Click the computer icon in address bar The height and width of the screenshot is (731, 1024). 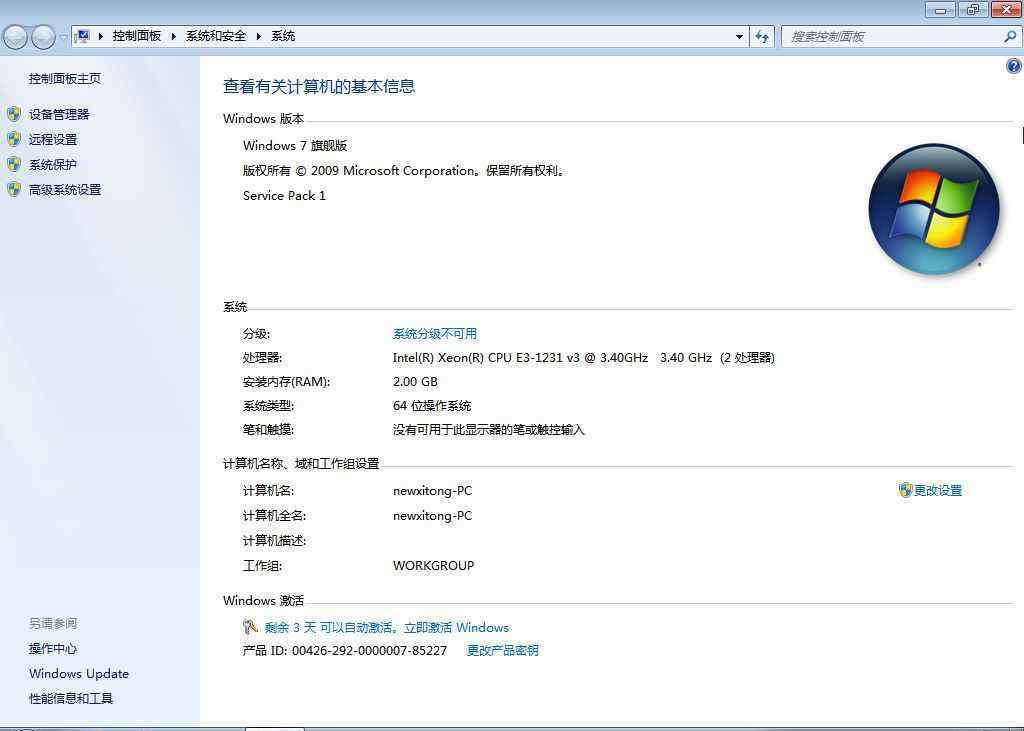click(x=82, y=36)
